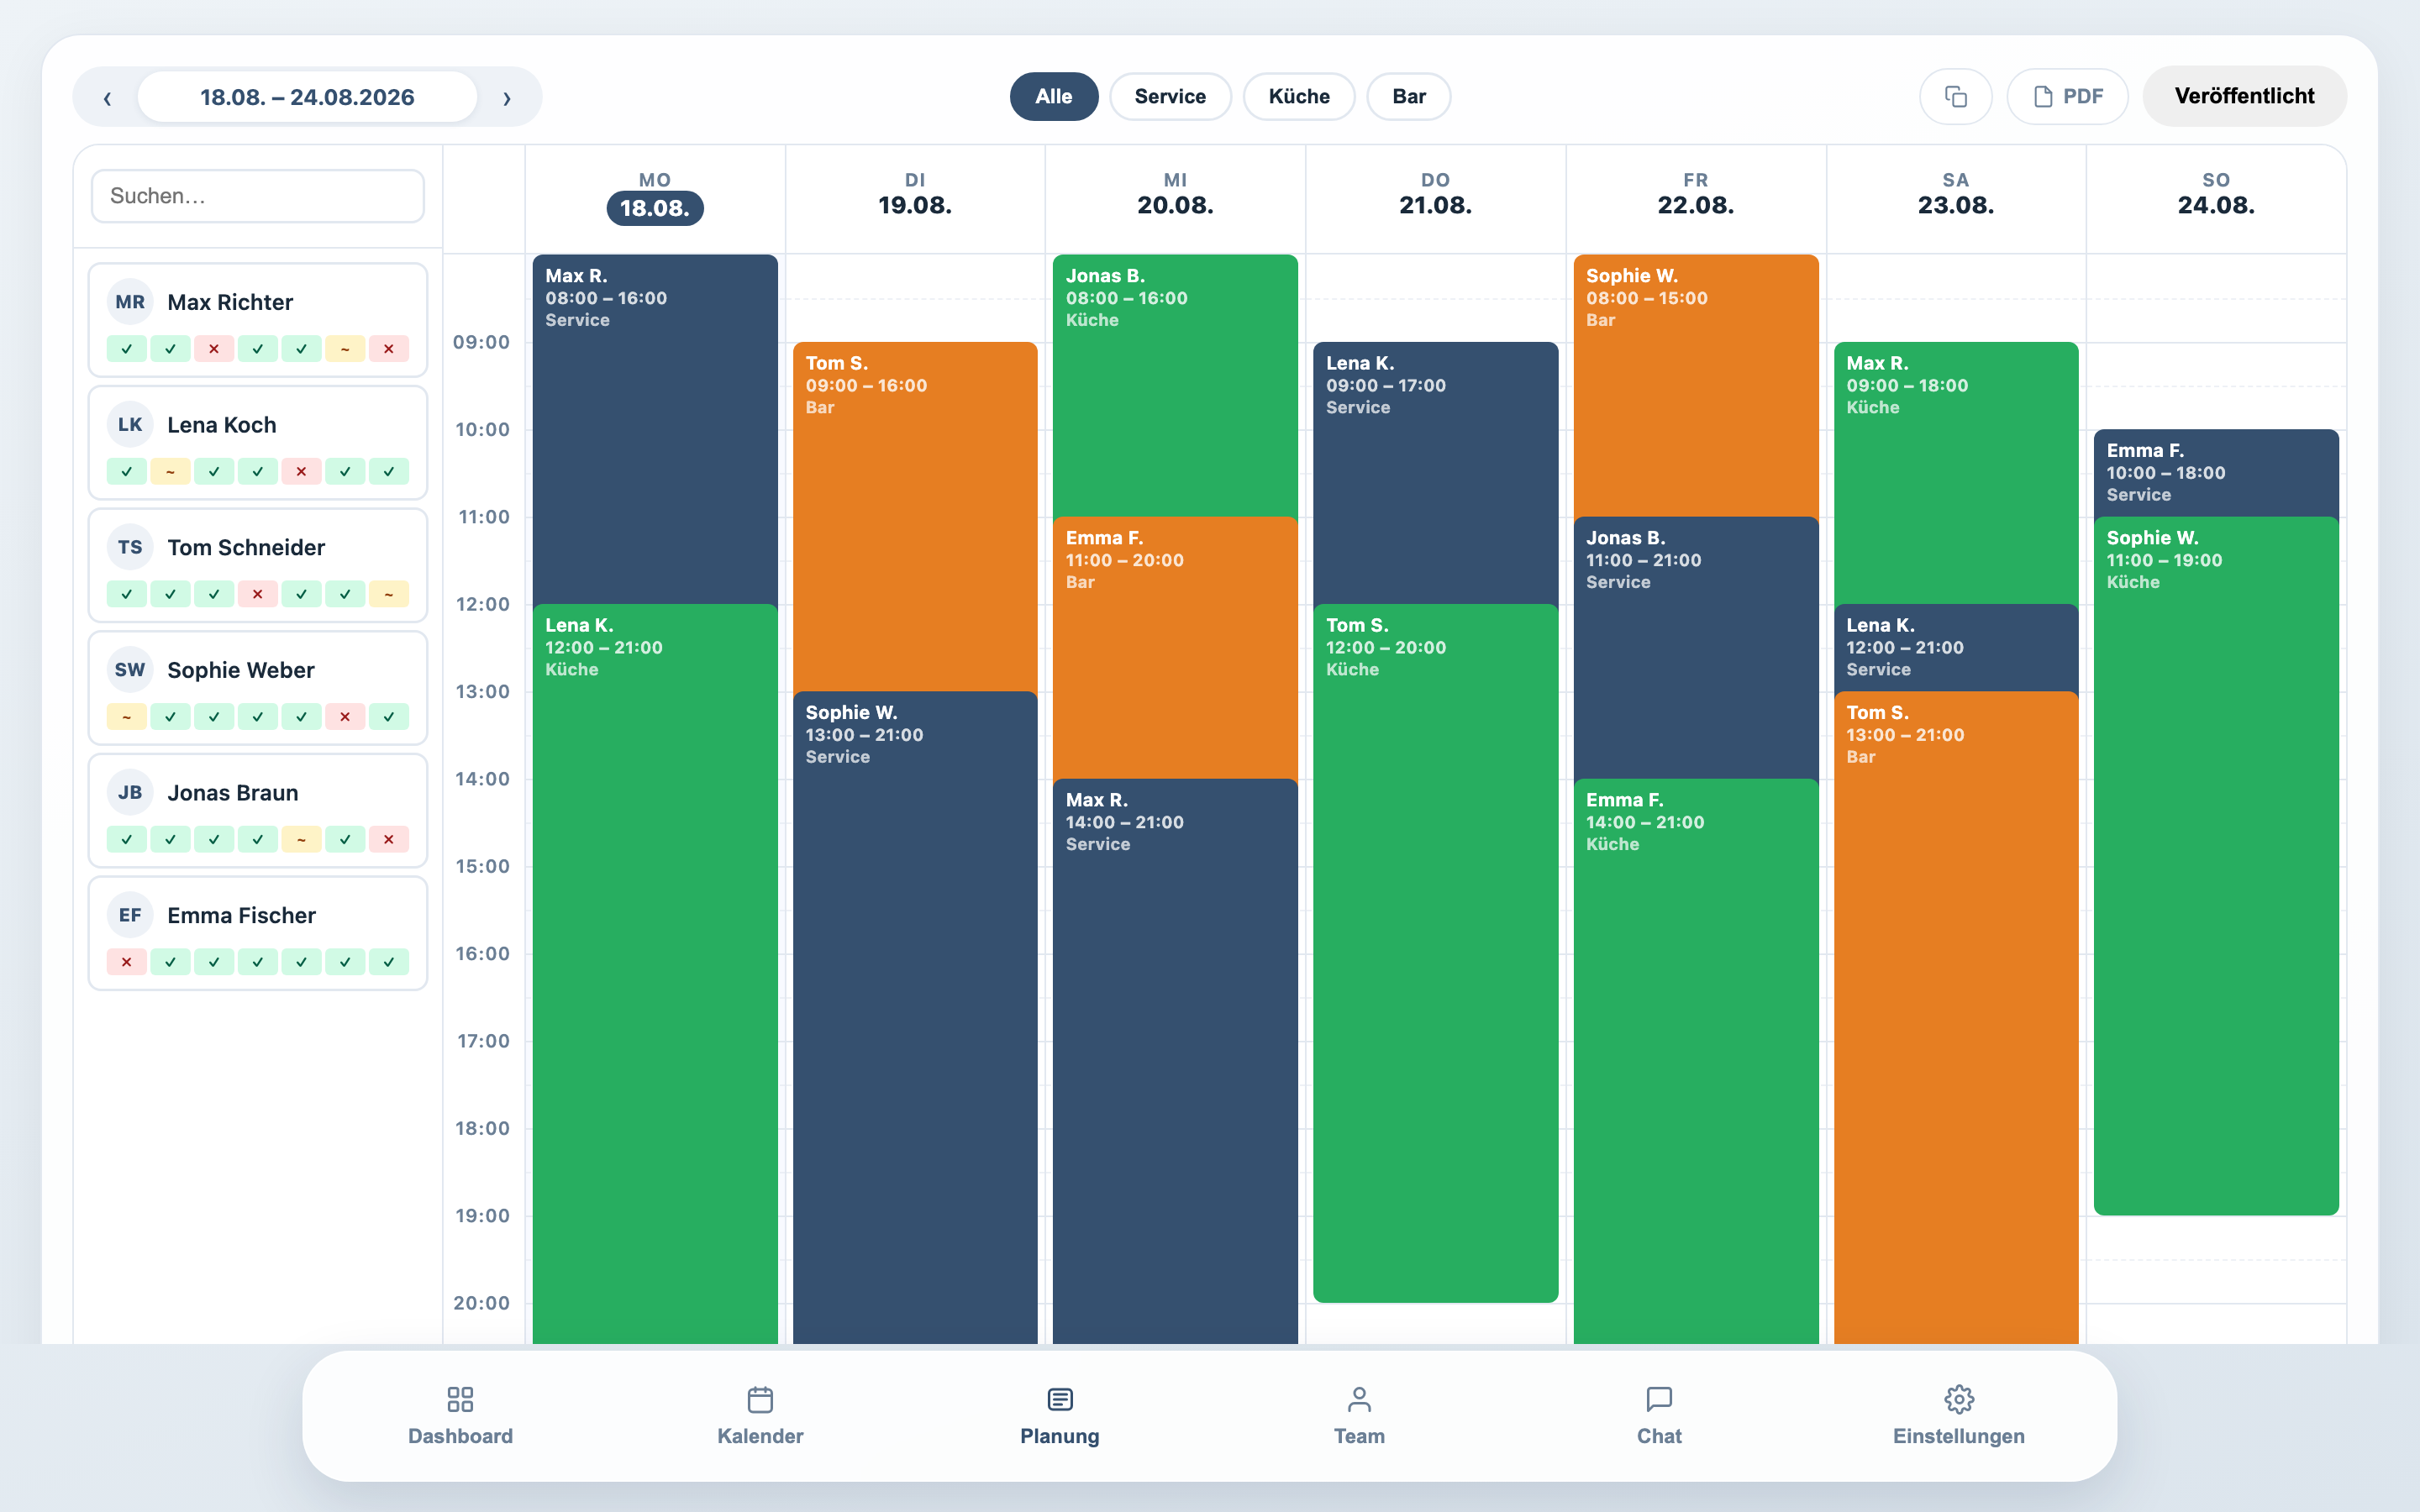2420x1512 pixels.
Task: Select Thursday 21.08. column header
Action: 1435,198
